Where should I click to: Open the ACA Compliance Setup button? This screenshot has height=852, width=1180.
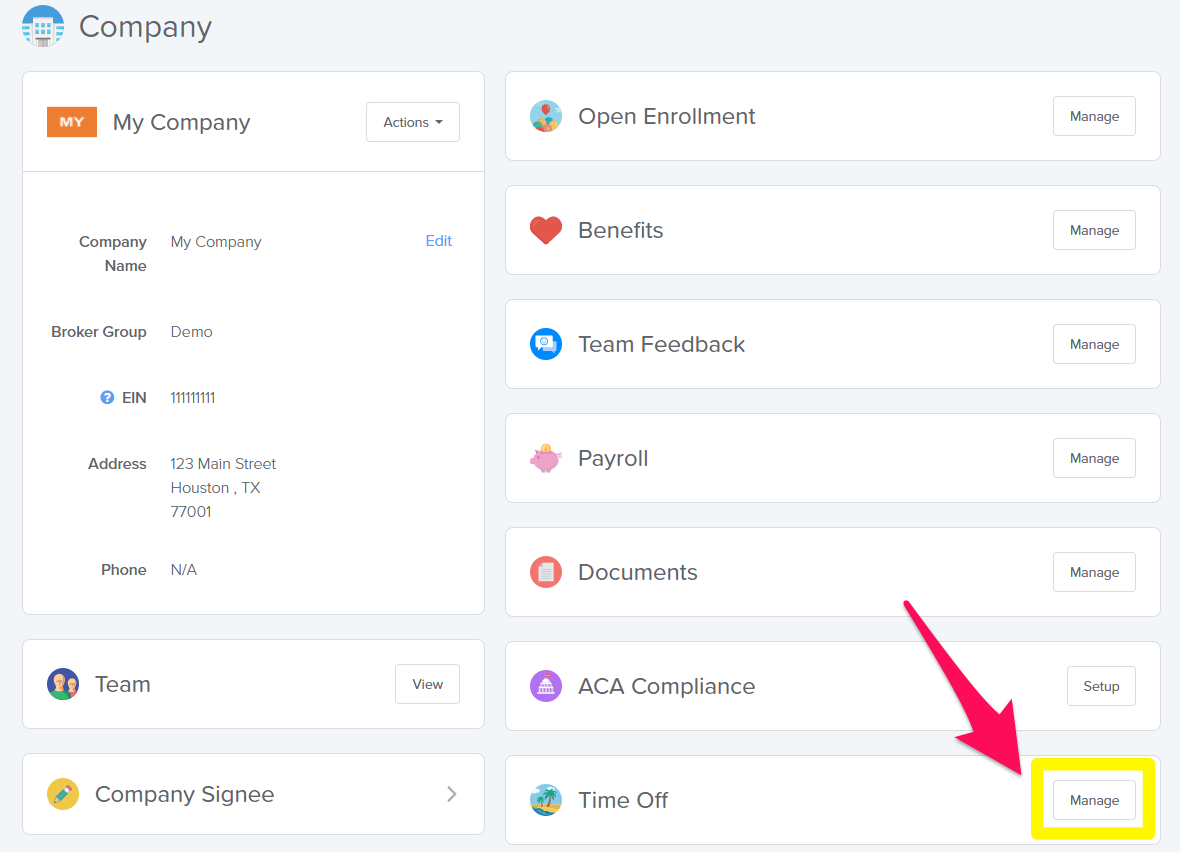[x=1101, y=686]
